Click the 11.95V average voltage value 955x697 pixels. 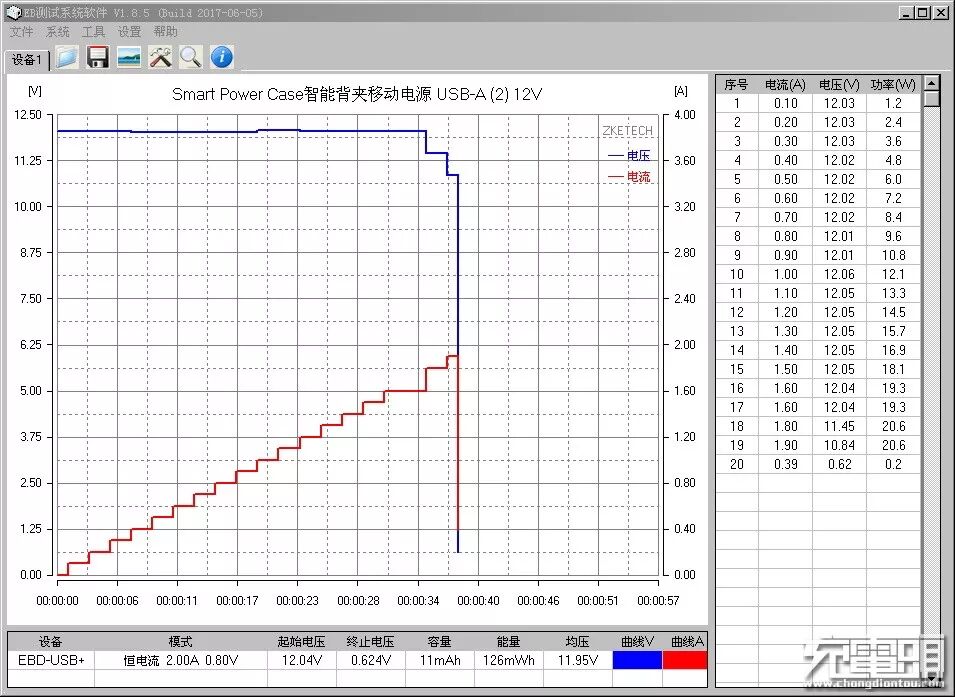(577, 660)
